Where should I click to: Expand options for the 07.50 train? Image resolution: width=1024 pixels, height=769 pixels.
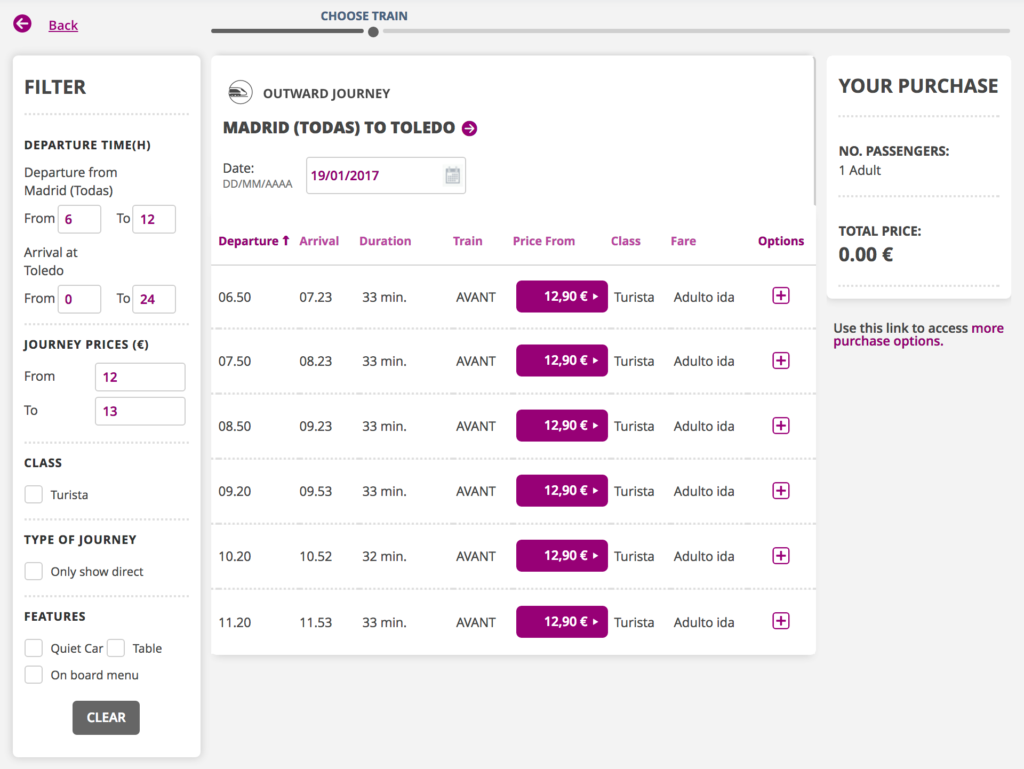tap(780, 360)
